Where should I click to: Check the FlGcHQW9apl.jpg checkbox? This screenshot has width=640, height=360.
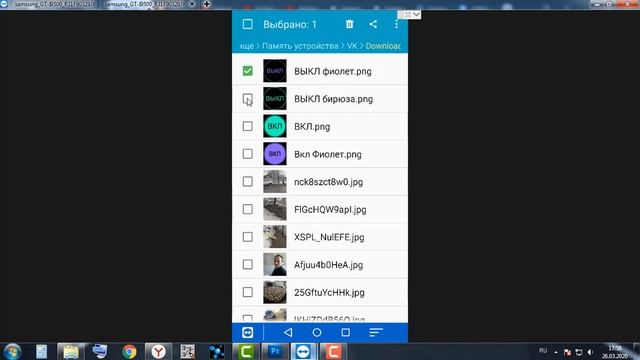point(247,209)
